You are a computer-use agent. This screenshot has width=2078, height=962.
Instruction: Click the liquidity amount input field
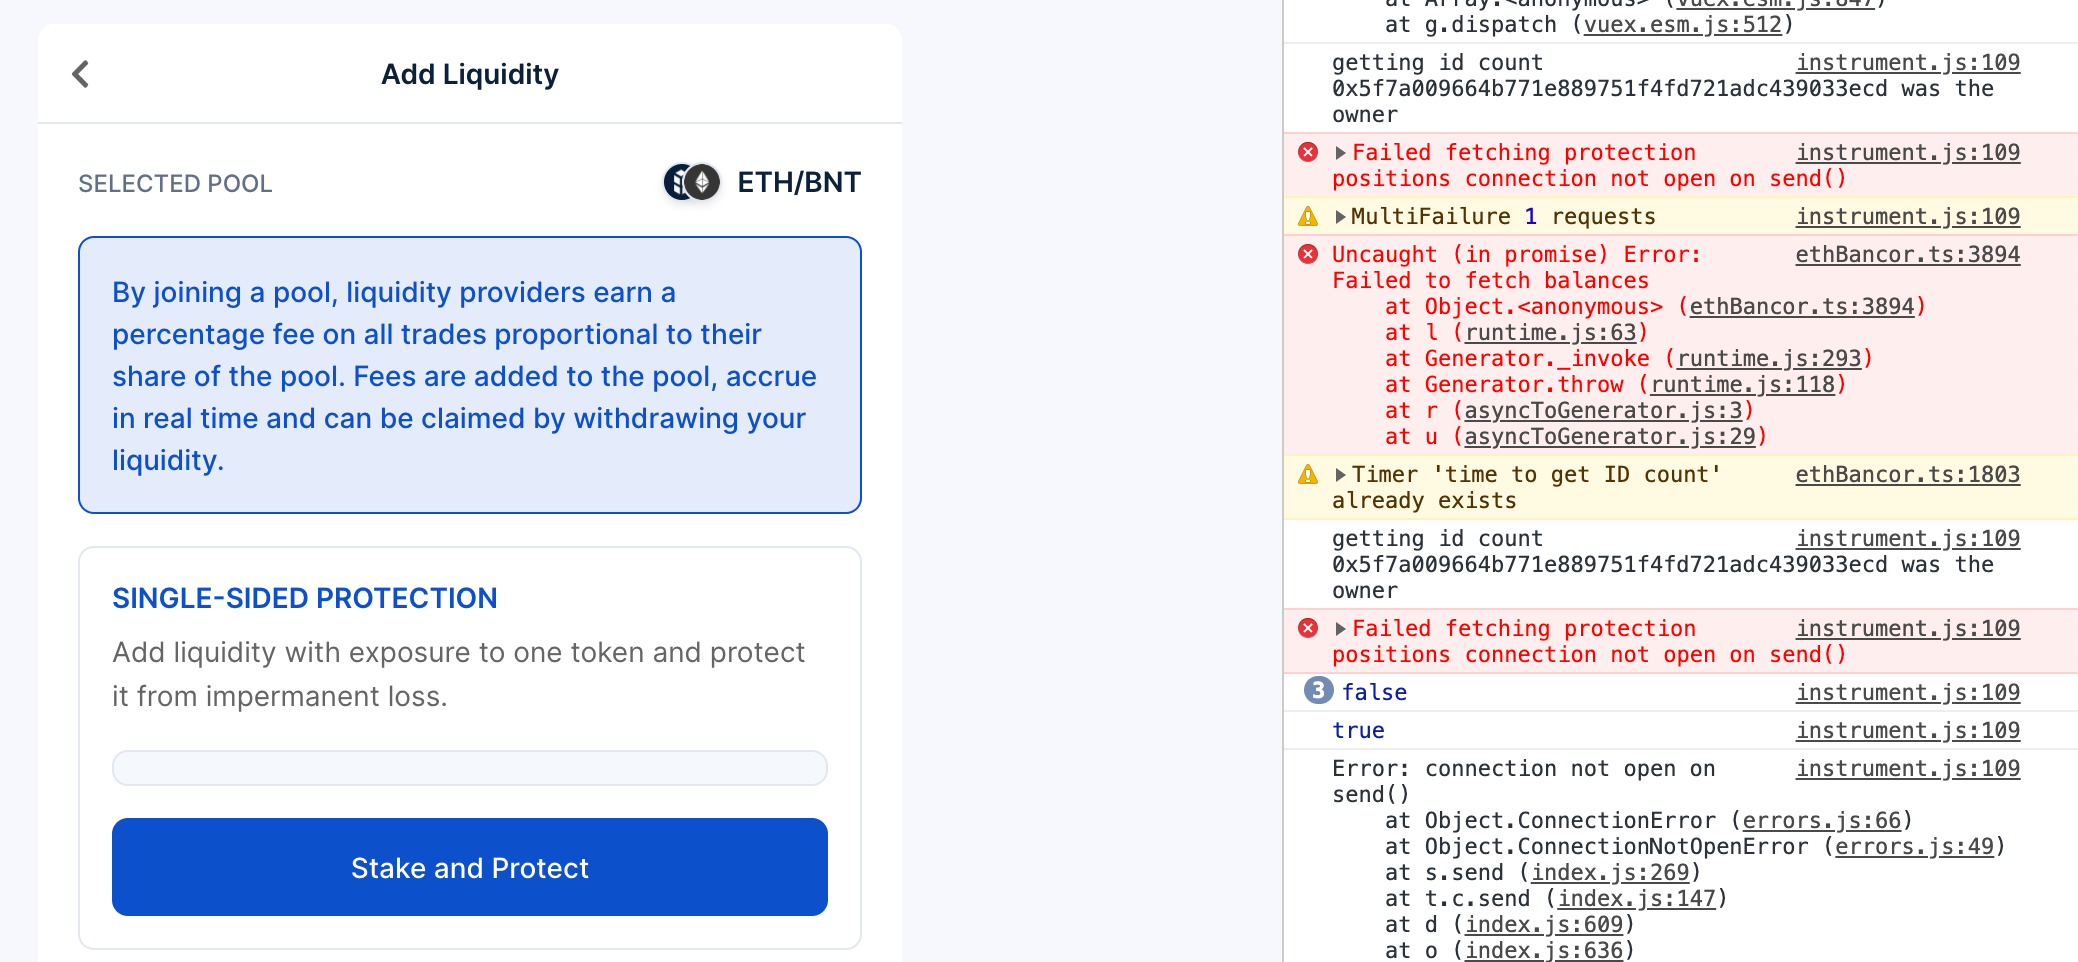tap(470, 767)
